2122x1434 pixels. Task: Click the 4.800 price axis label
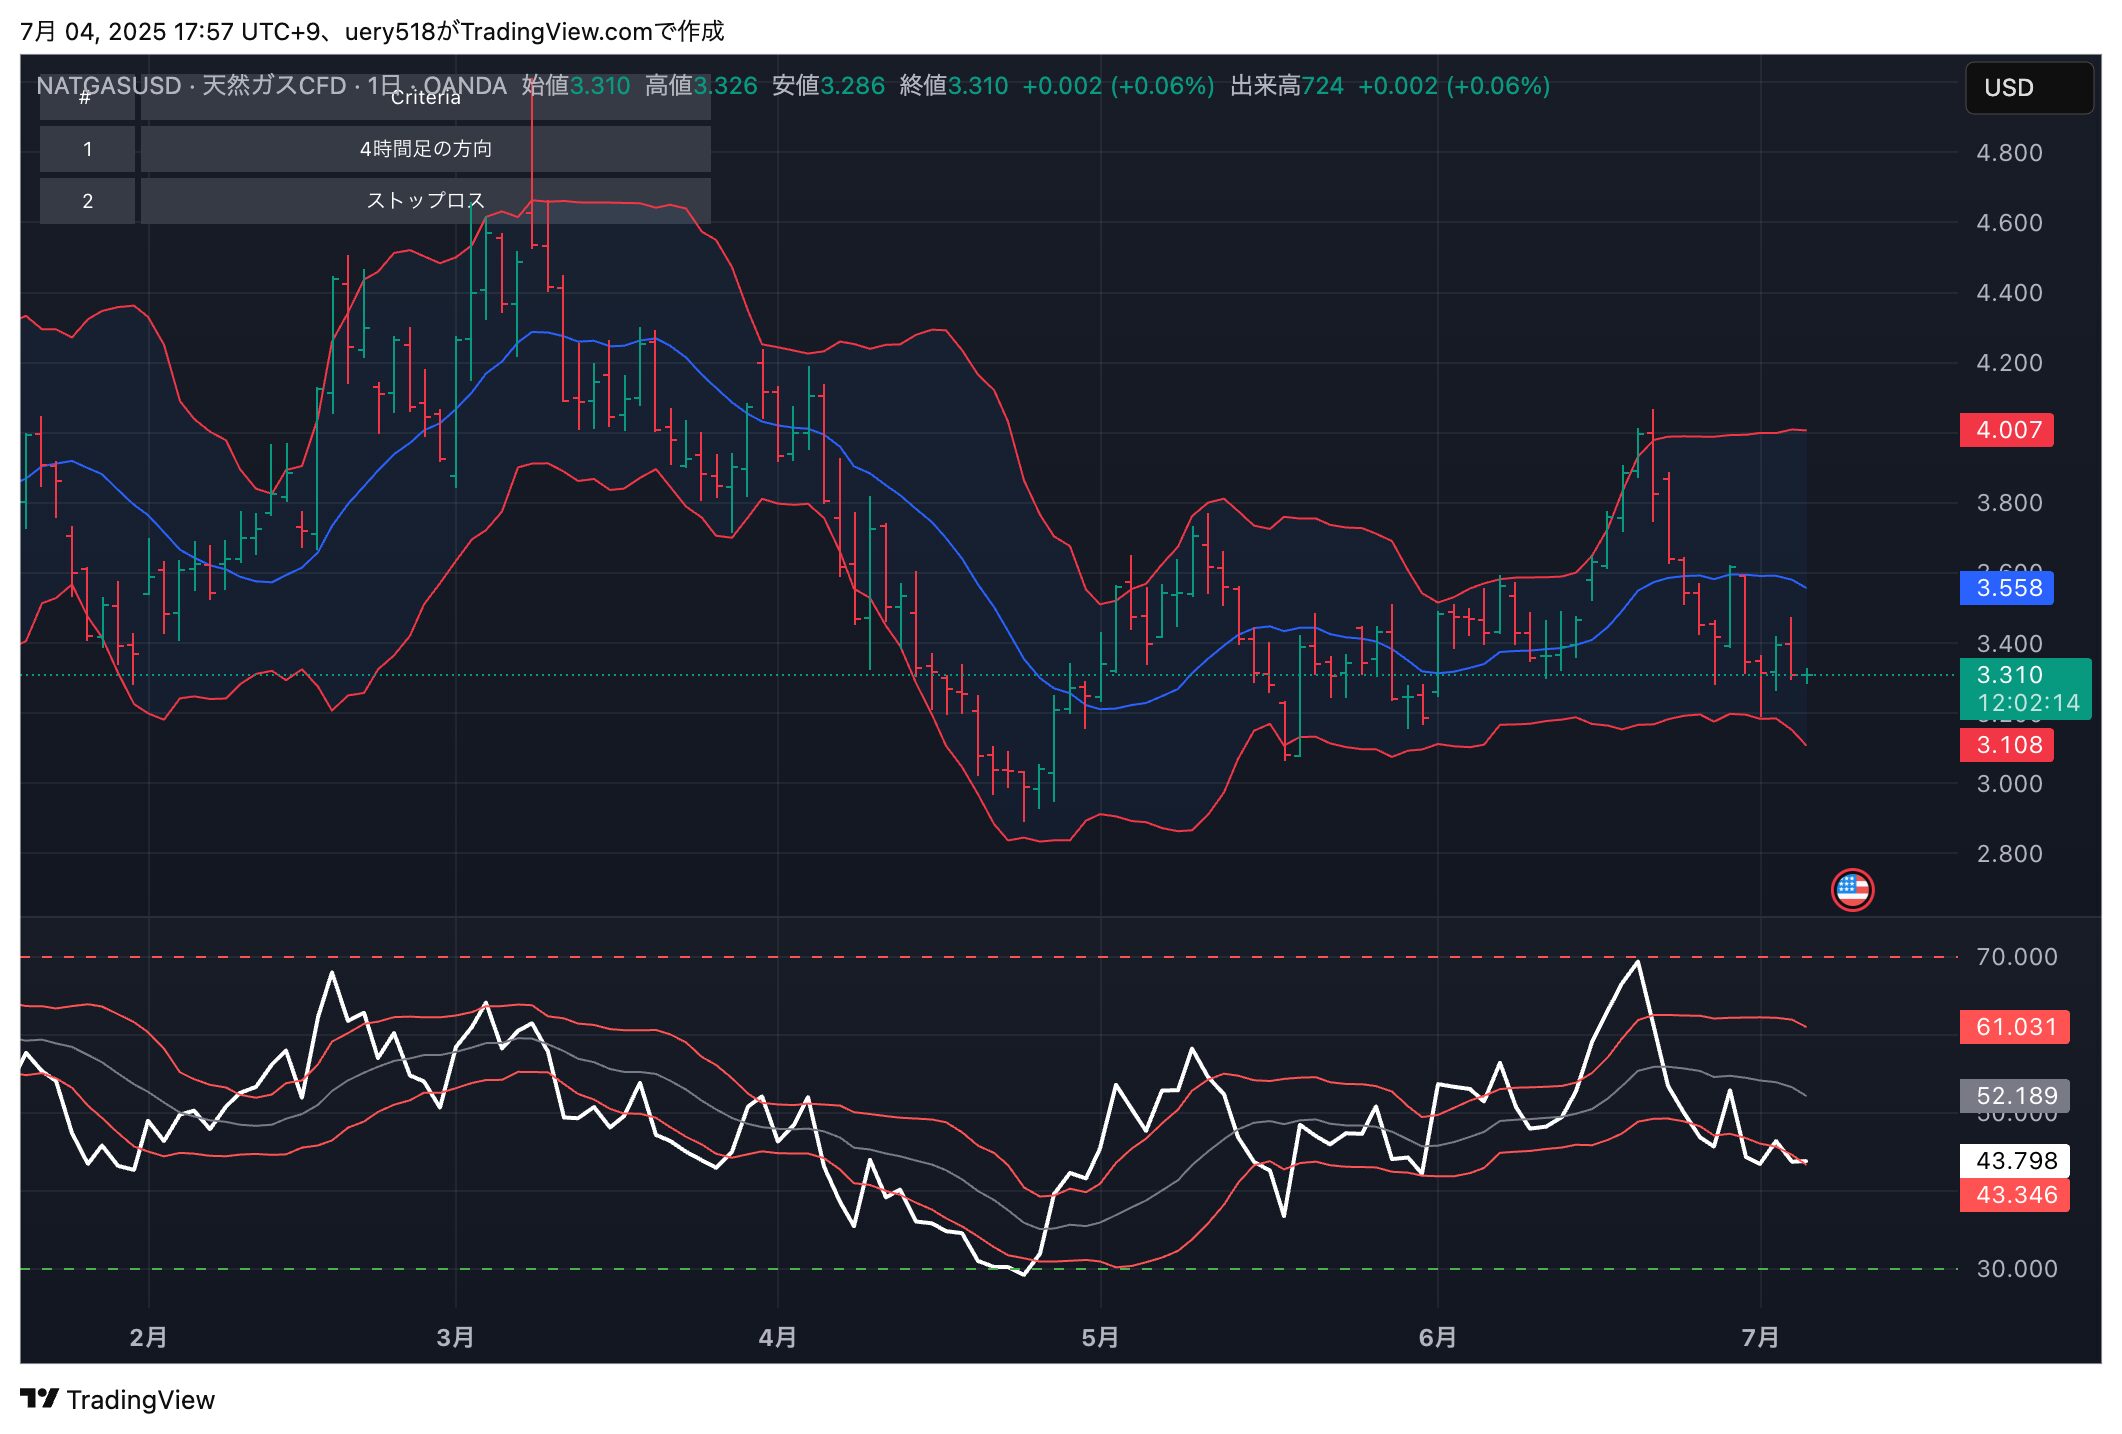pos(2008,153)
